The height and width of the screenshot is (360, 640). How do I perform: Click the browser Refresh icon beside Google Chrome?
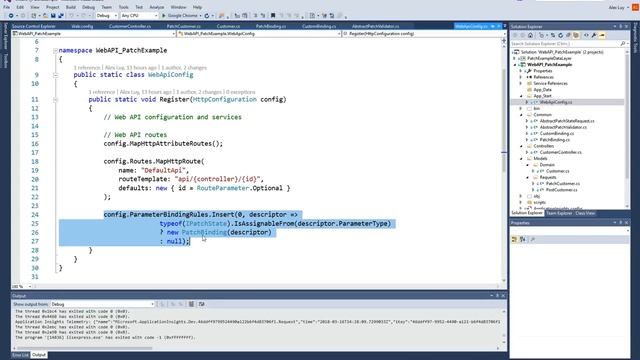pyautogui.click(x=207, y=16)
